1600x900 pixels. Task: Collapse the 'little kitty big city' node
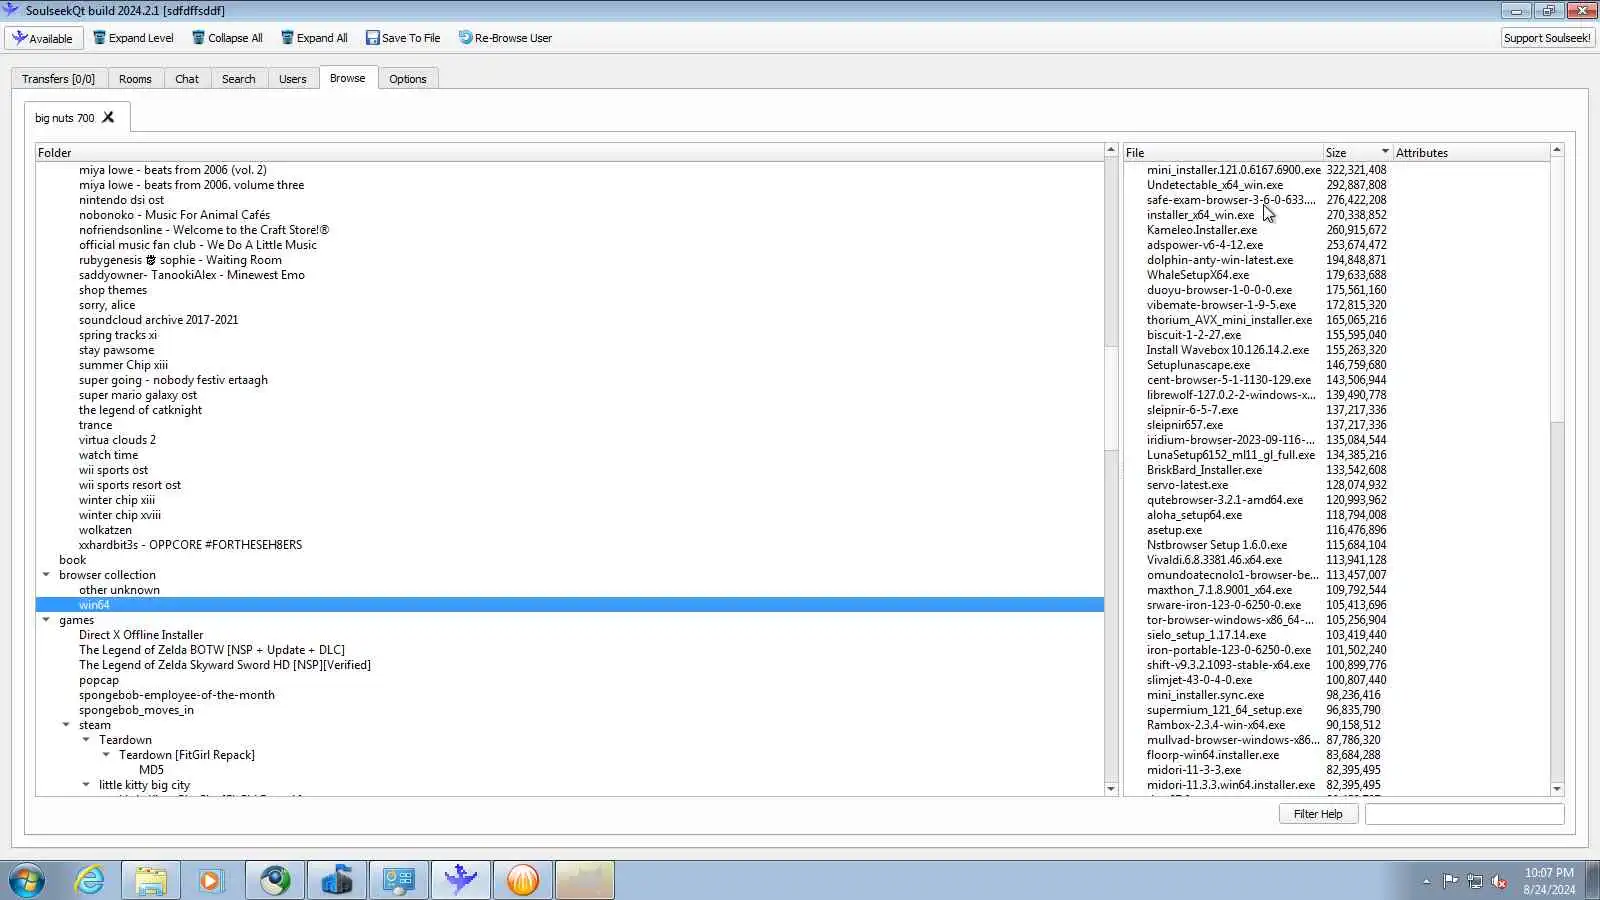click(x=86, y=785)
